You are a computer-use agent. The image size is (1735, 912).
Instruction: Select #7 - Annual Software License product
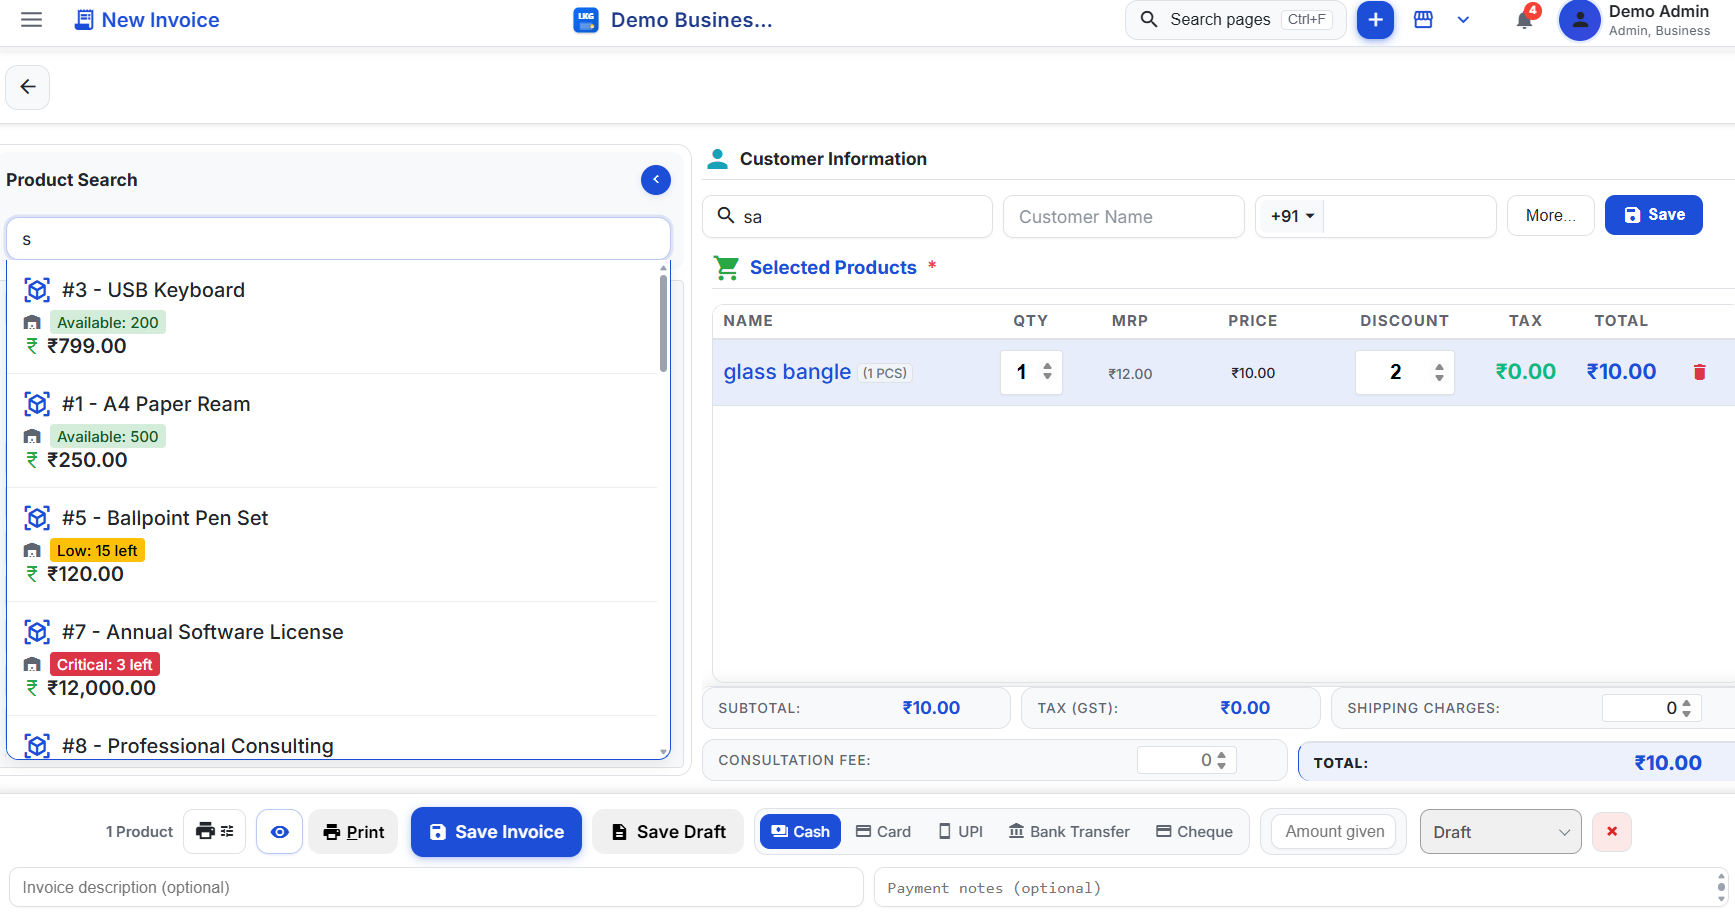(332, 659)
